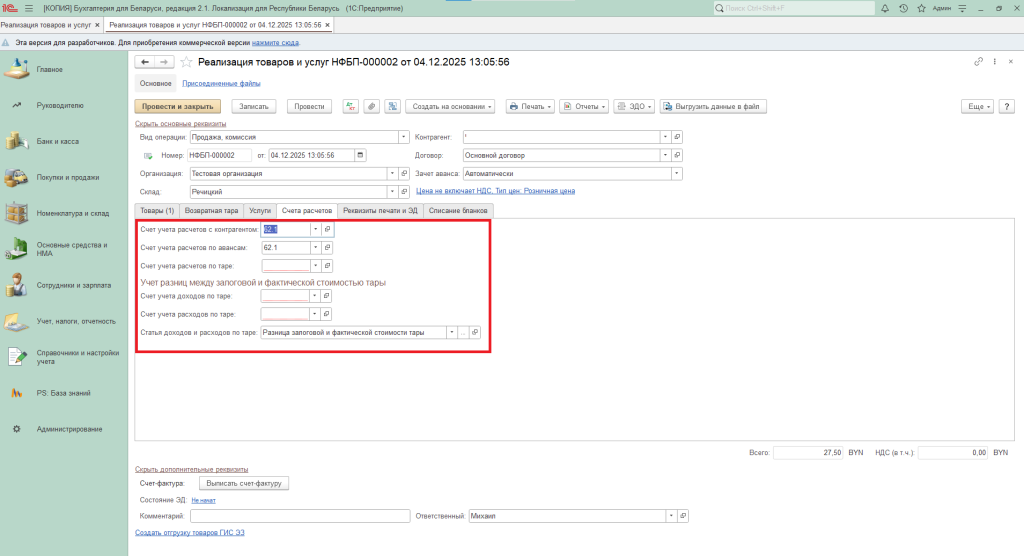The height and width of the screenshot is (556, 1024).
Task: Click the back arrow navigation button
Action: pyautogui.click(x=146, y=62)
